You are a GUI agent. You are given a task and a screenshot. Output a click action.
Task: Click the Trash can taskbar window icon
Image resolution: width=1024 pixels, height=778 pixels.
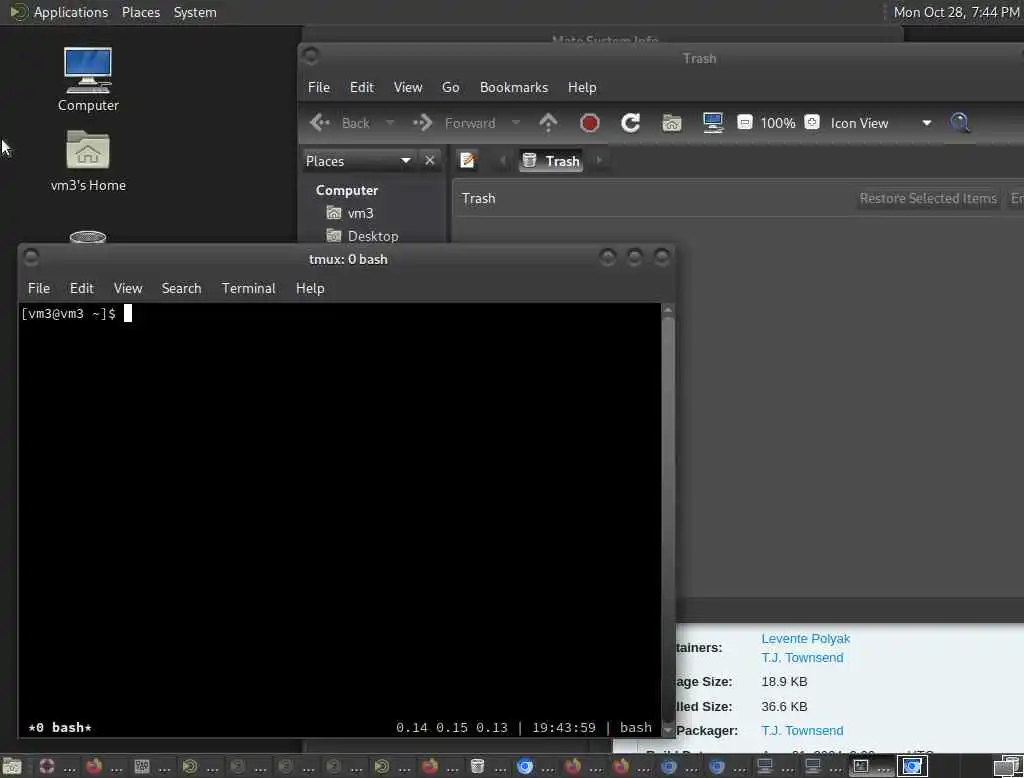click(x=477, y=766)
